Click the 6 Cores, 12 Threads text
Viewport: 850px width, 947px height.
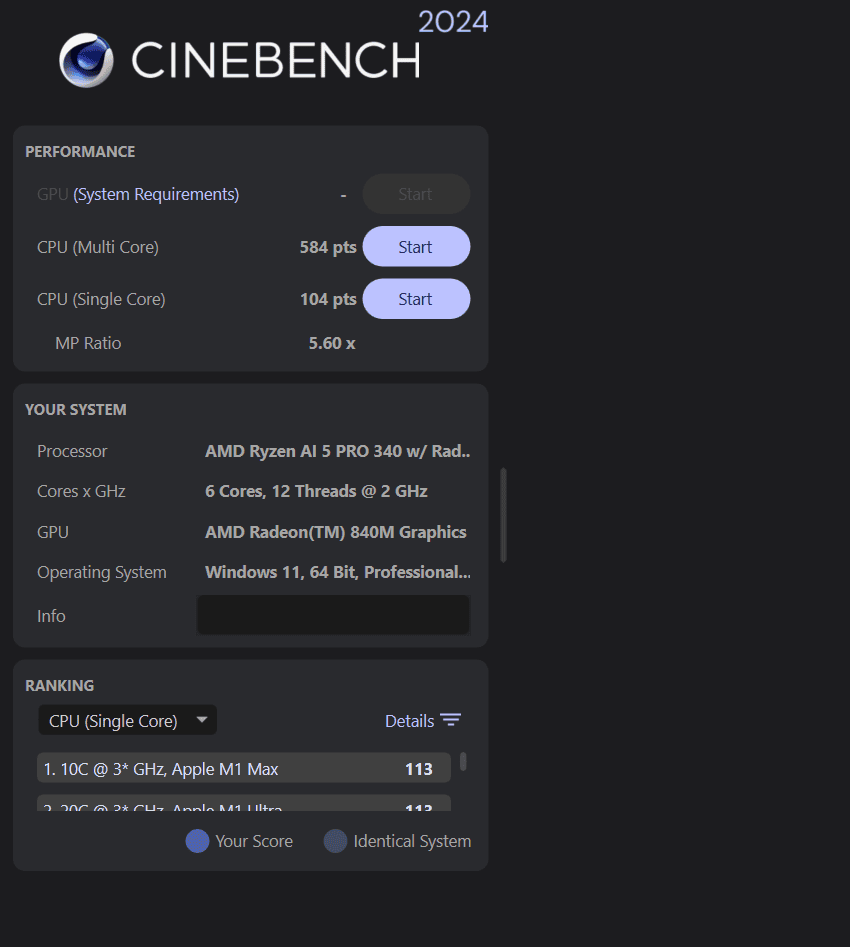click(316, 491)
